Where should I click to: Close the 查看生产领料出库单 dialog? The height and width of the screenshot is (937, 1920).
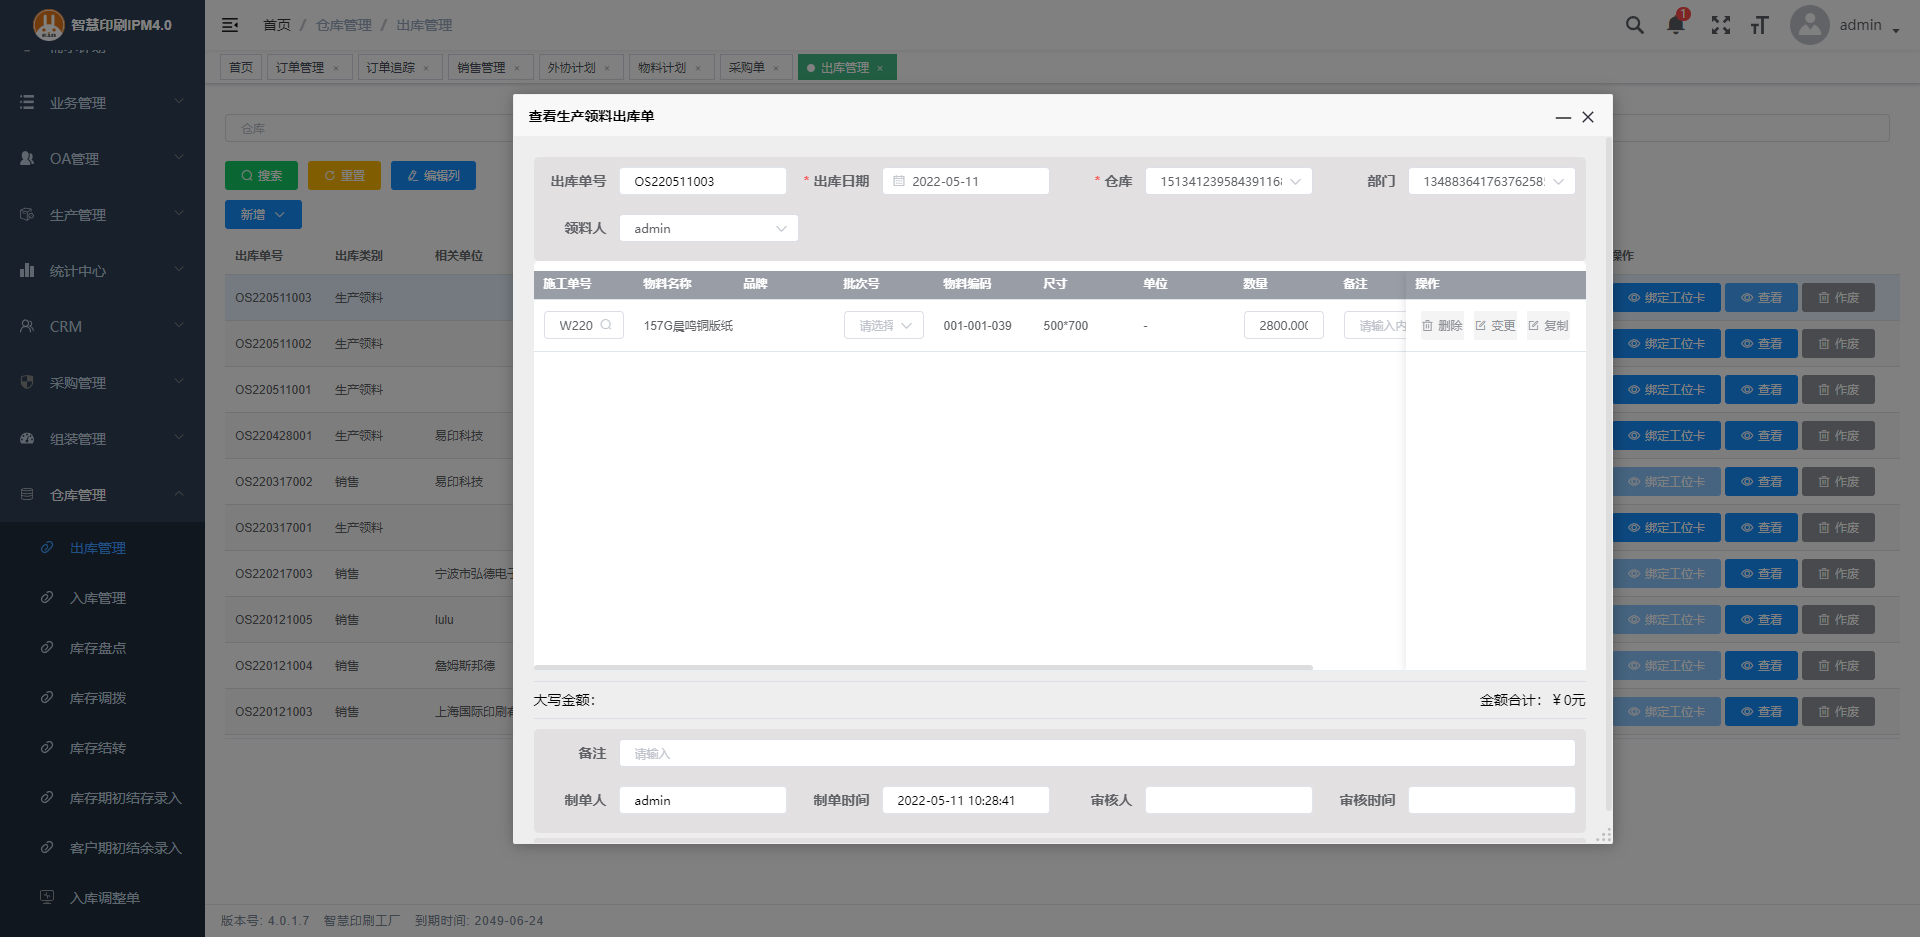pos(1588,117)
